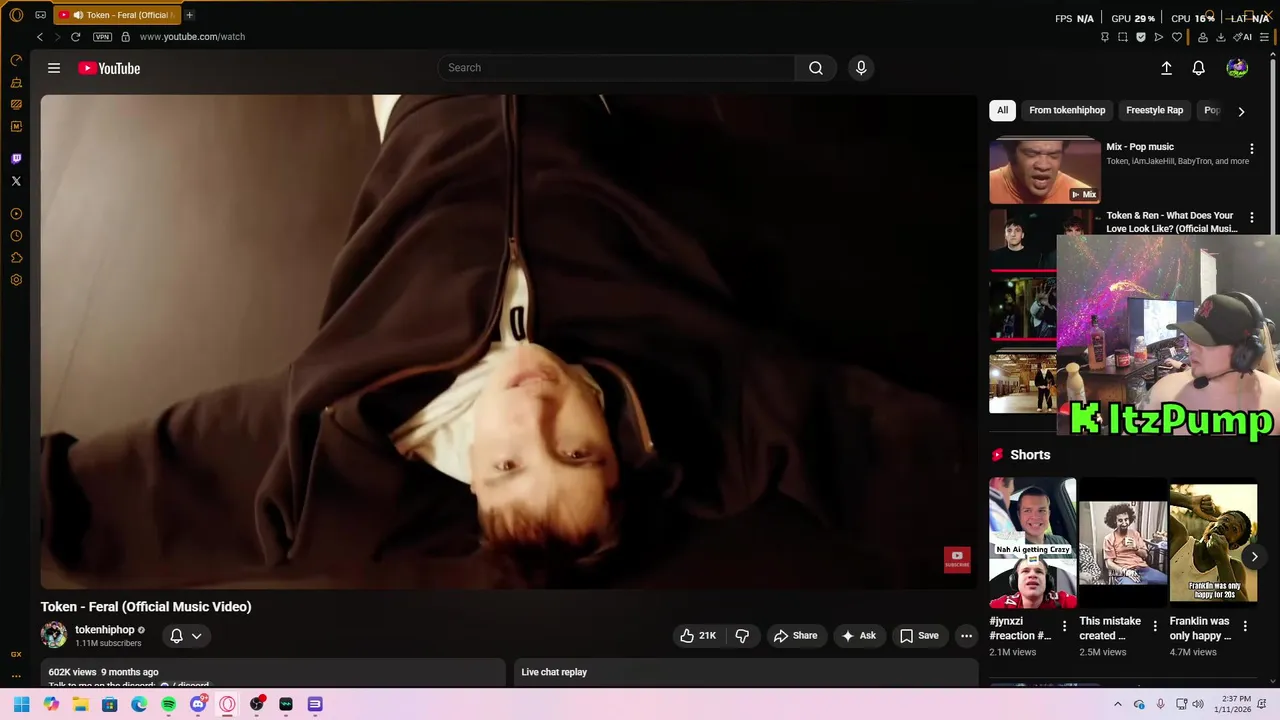Show hidden system tray icons
The image size is (1280, 720).
click(x=1117, y=704)
